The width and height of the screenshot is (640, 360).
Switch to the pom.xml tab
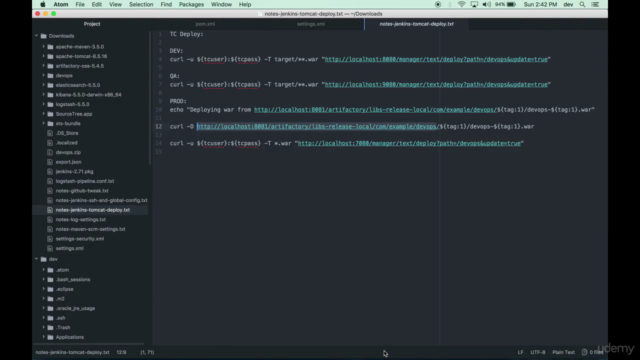click(x=205, y=24)
